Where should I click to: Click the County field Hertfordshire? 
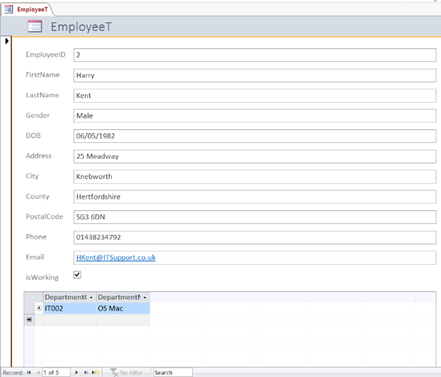255,197
